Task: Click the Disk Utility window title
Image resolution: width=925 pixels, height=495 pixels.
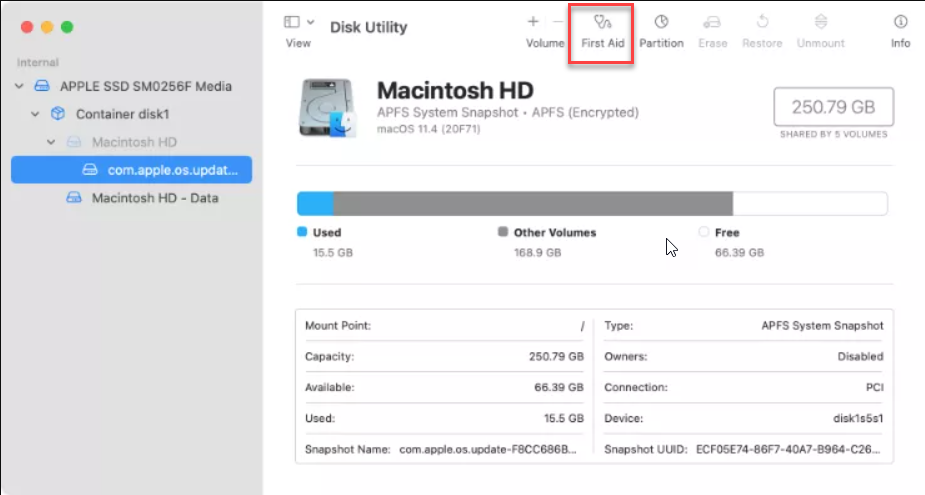Action: (x=369, y=27)
